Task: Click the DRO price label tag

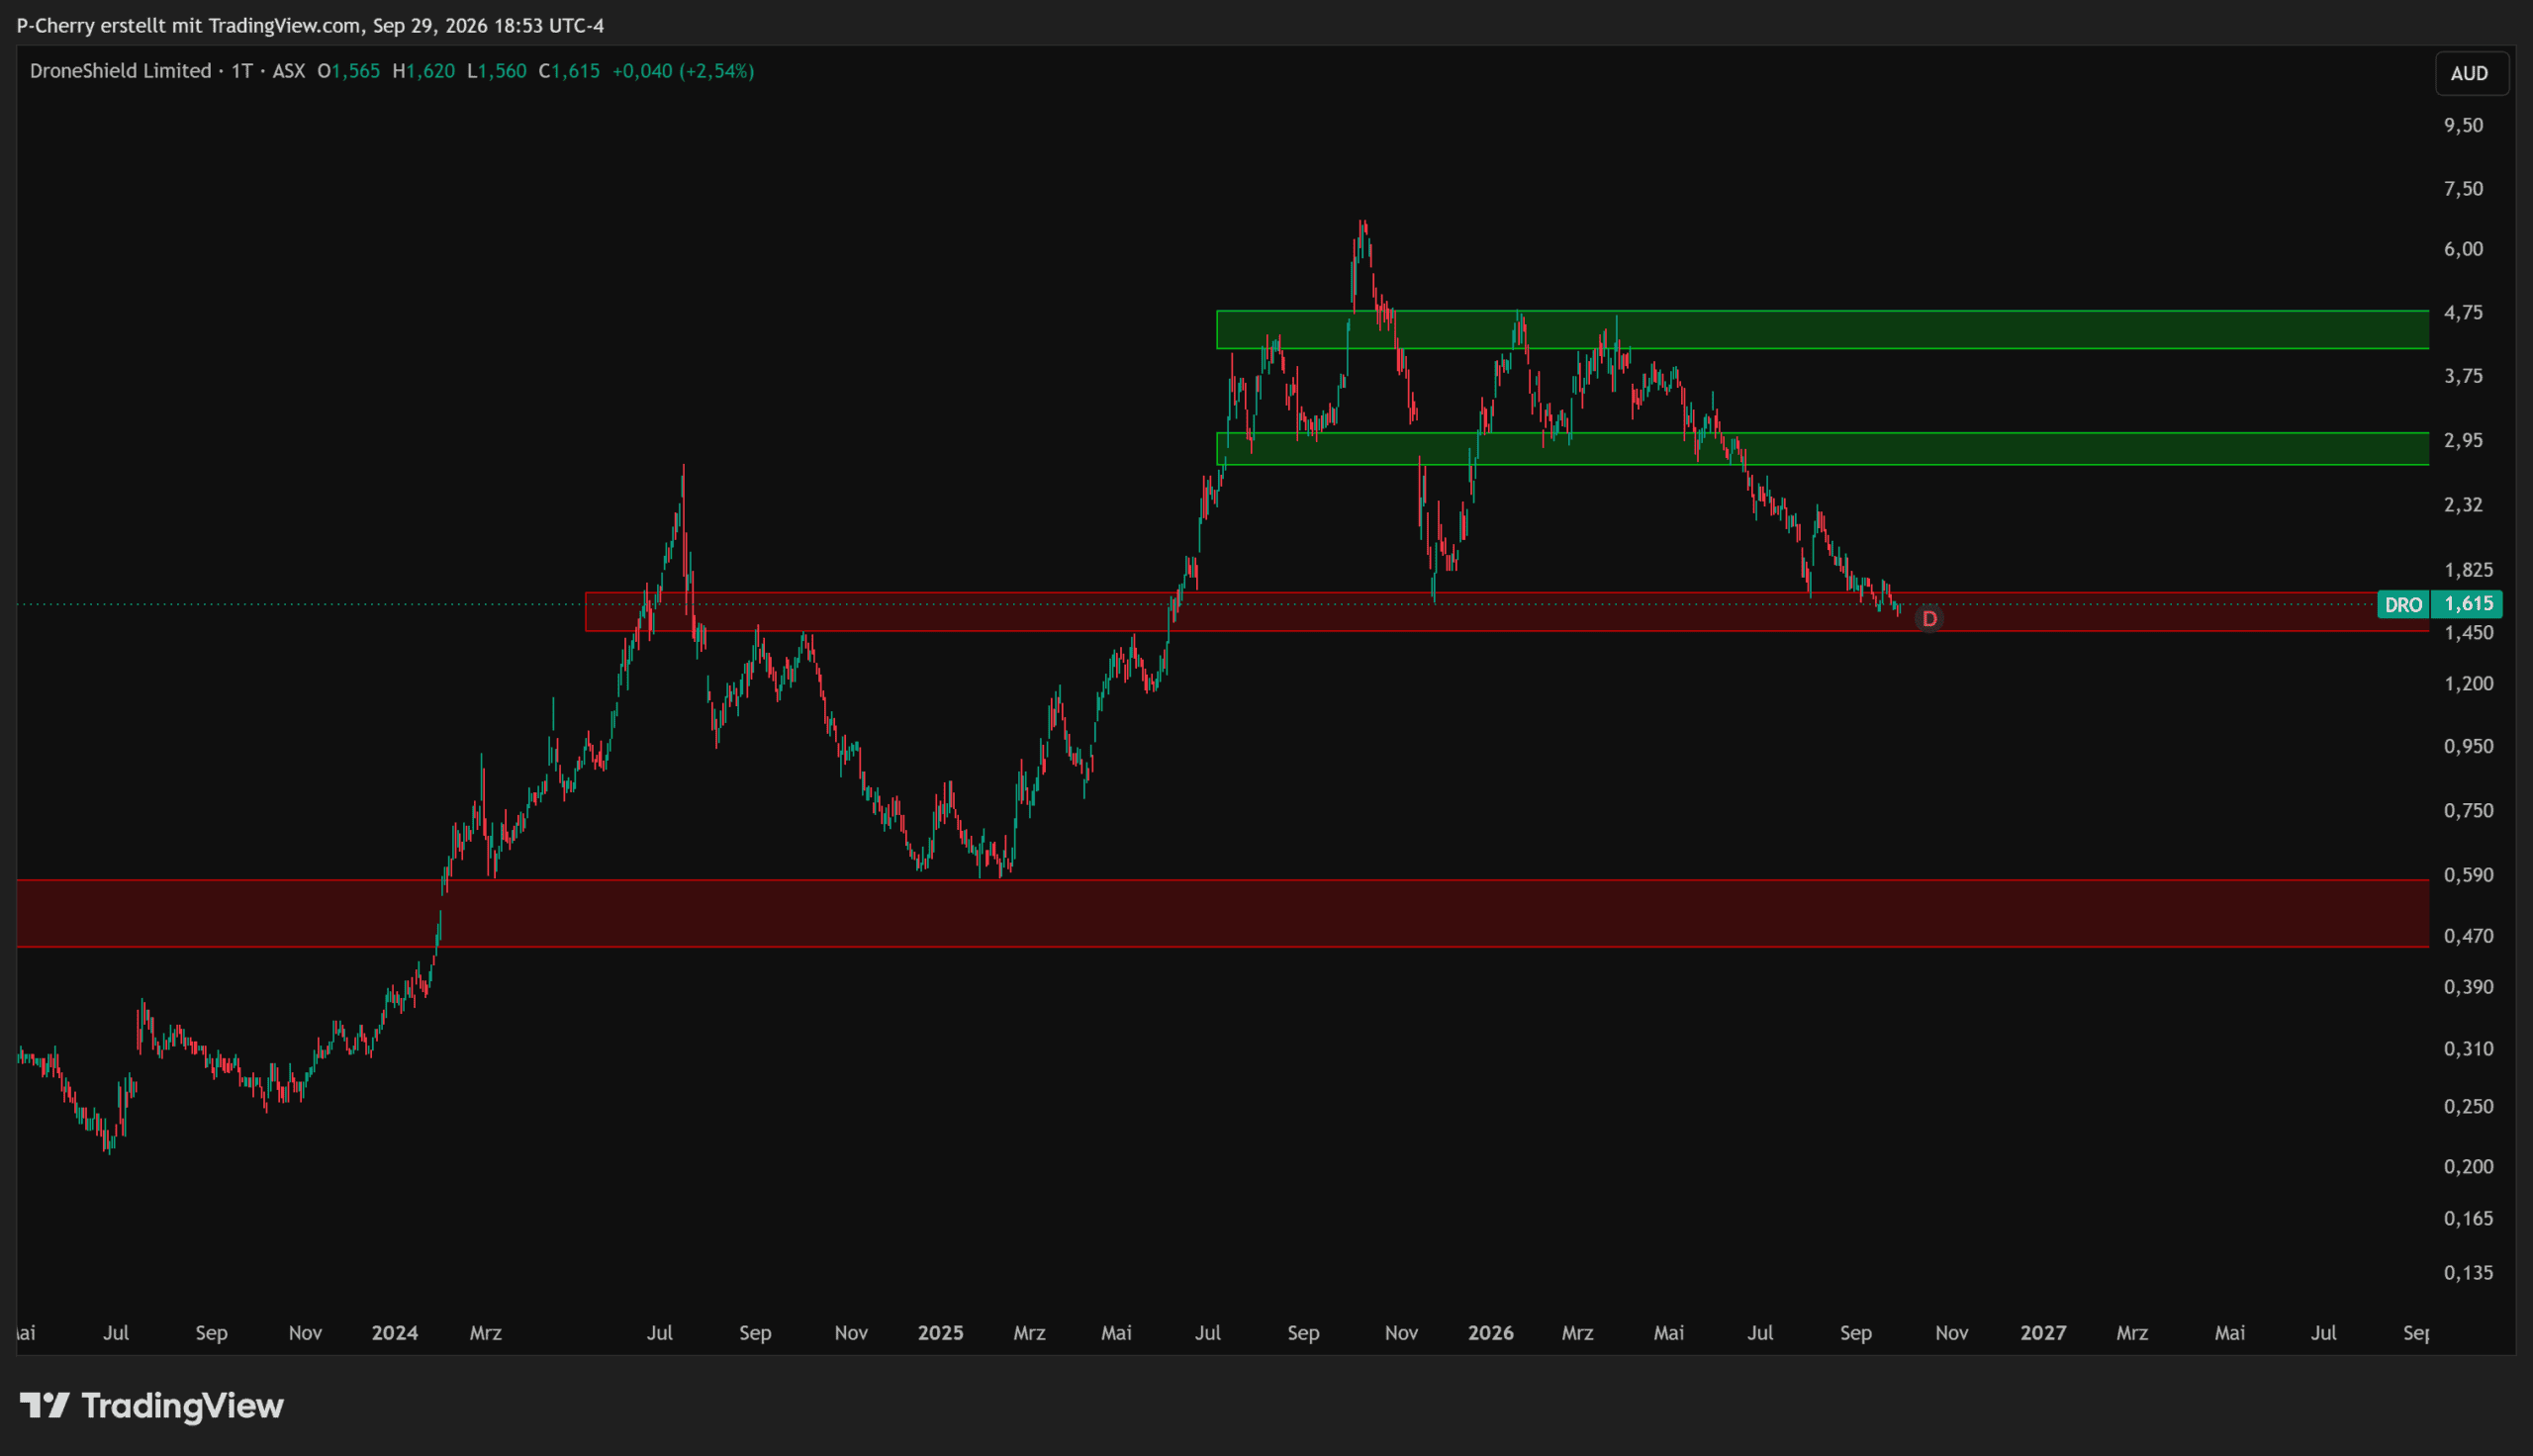Action: [2403, 604]
